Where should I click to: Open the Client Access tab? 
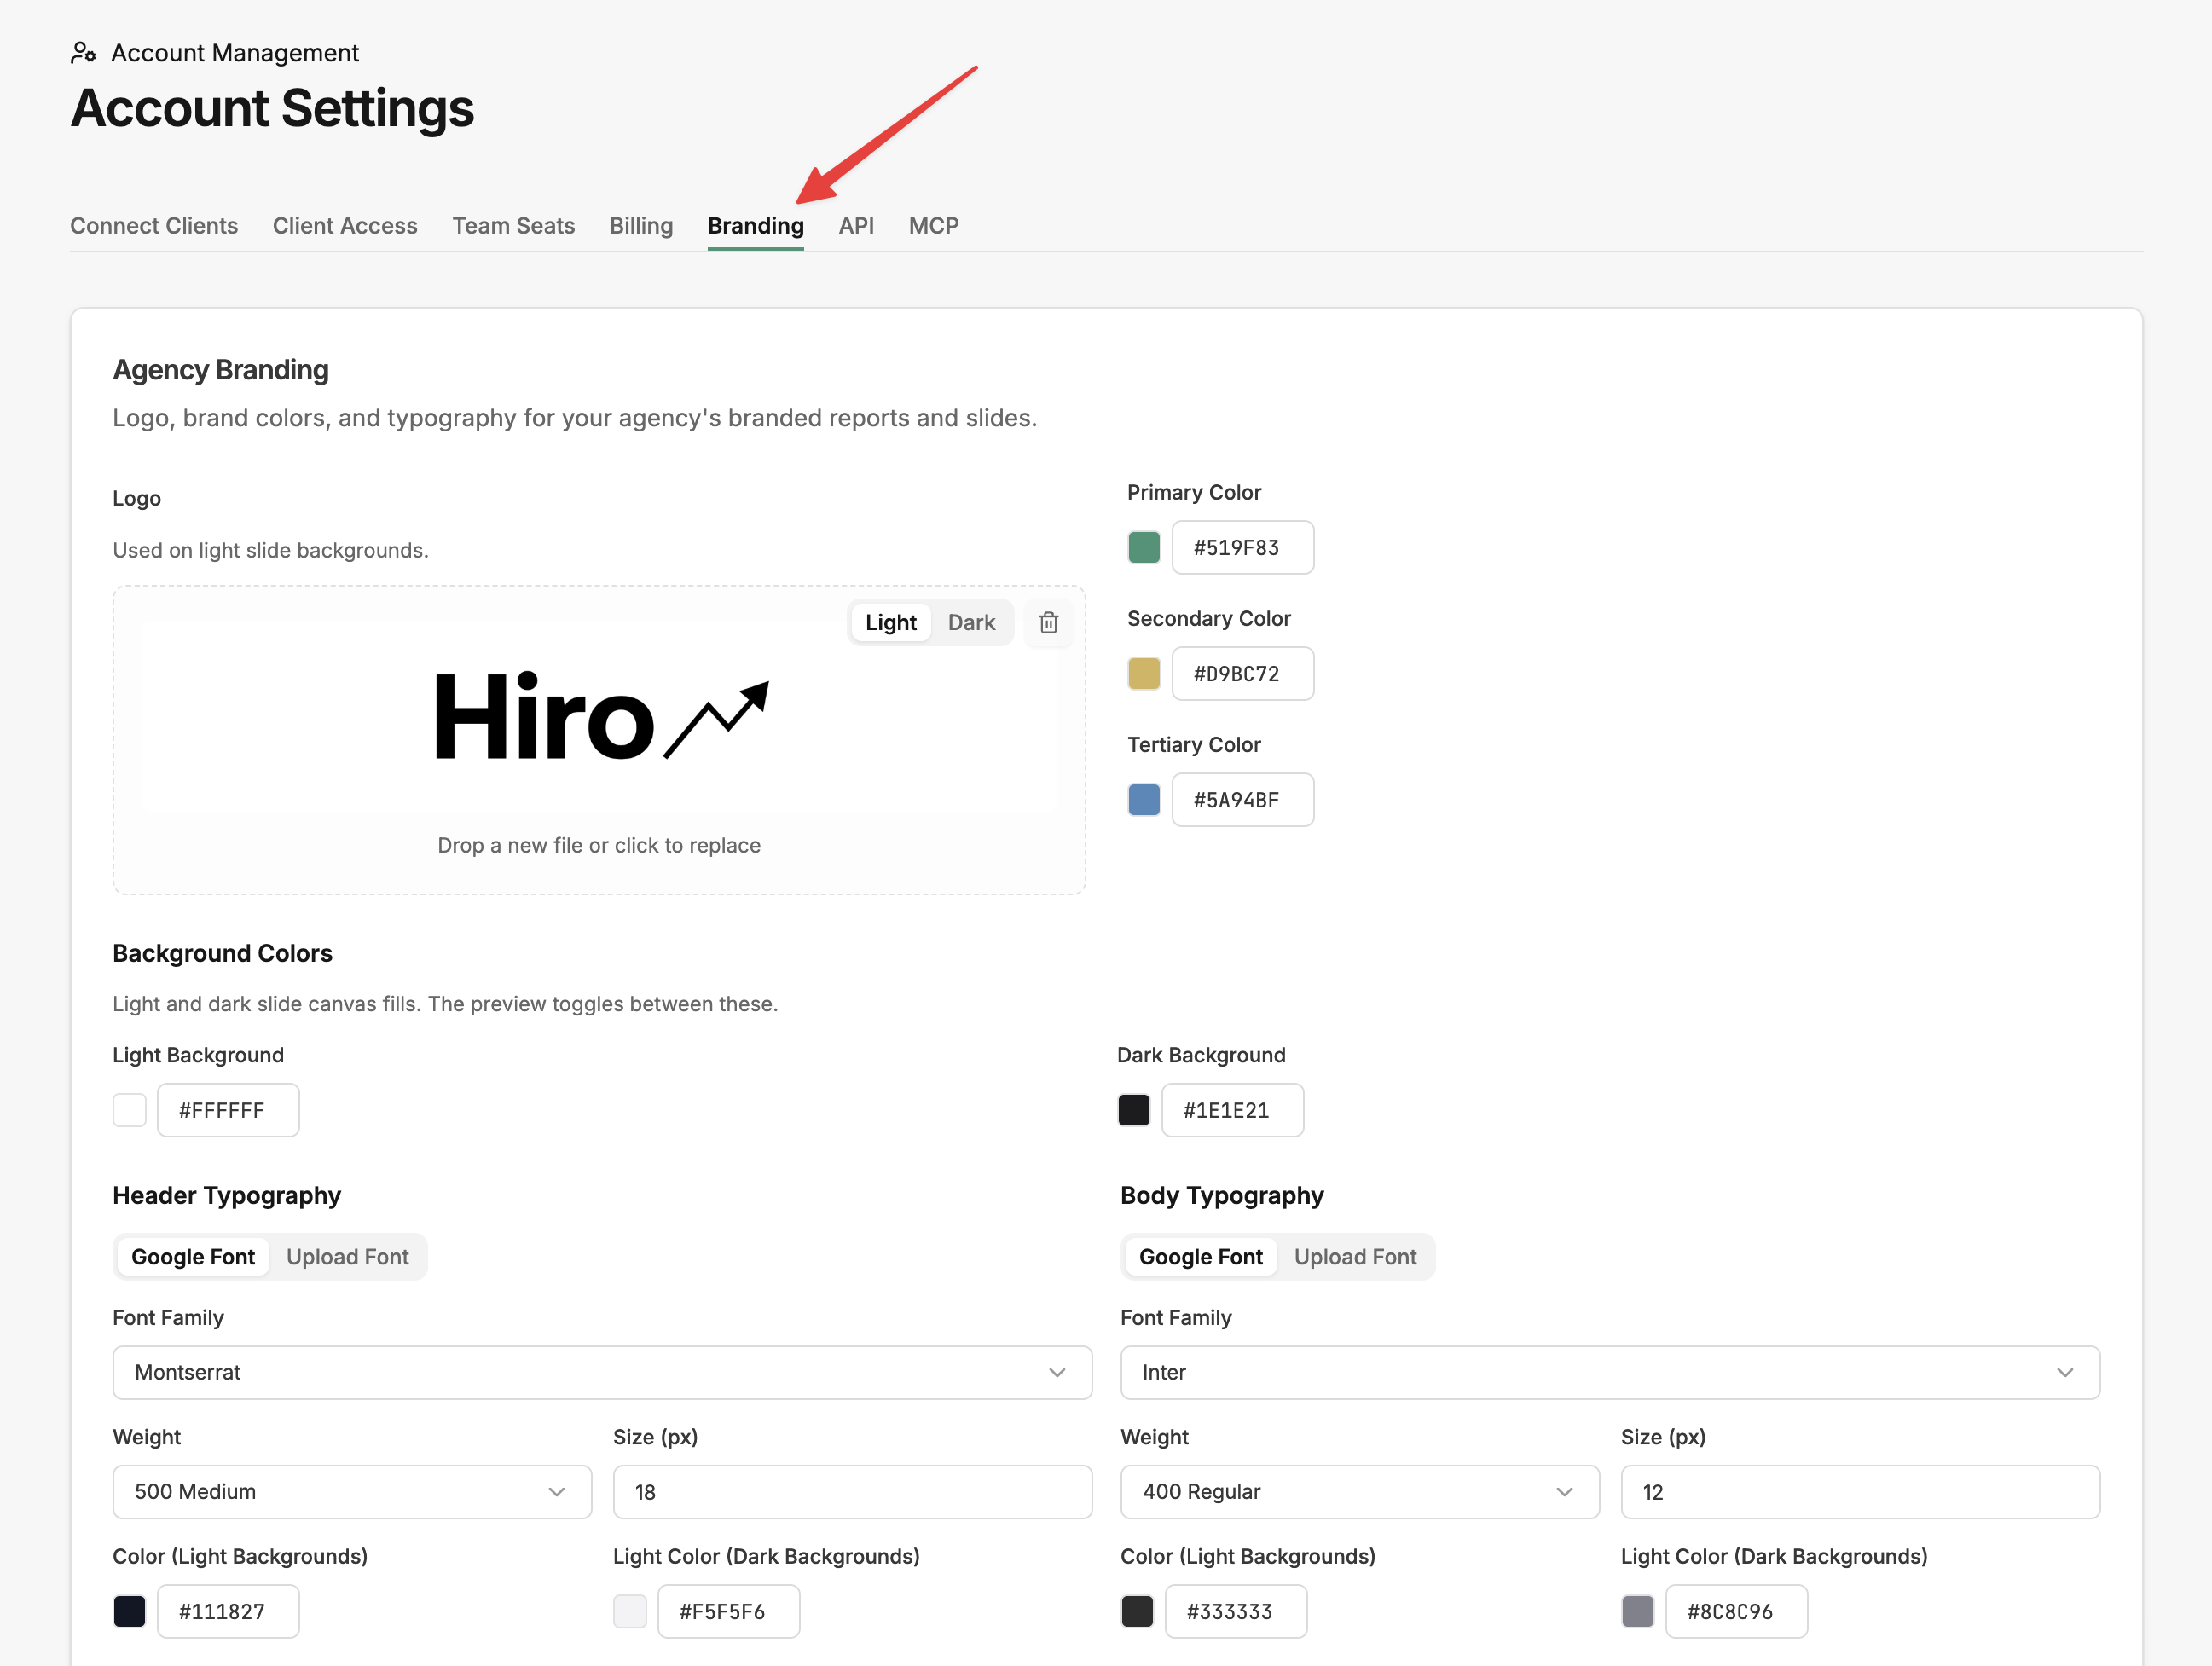pos(345,226)
